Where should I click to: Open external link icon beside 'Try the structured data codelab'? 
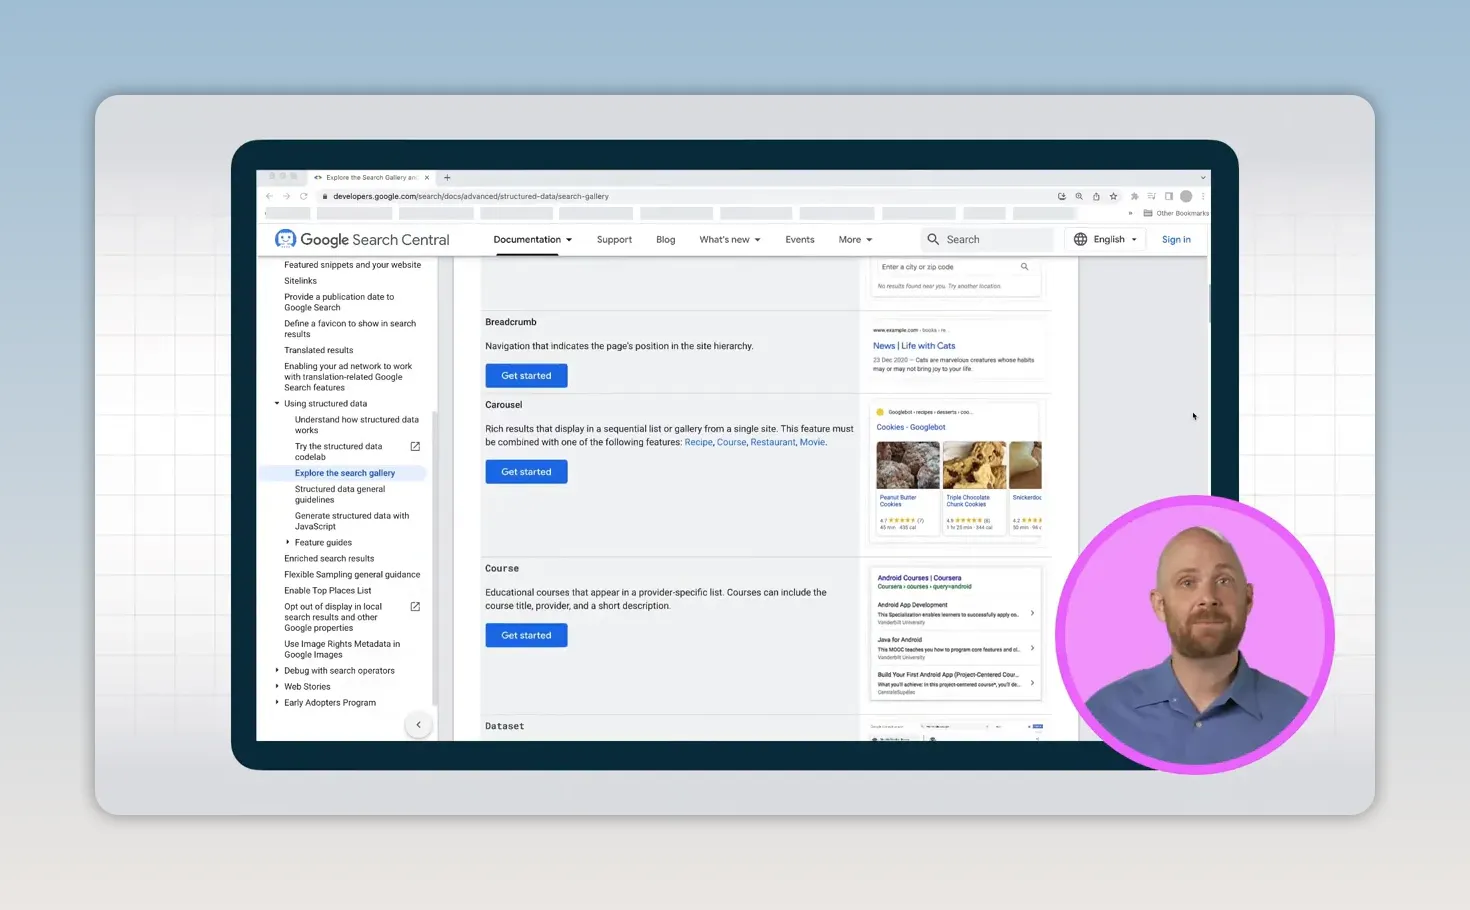[415, 446]
